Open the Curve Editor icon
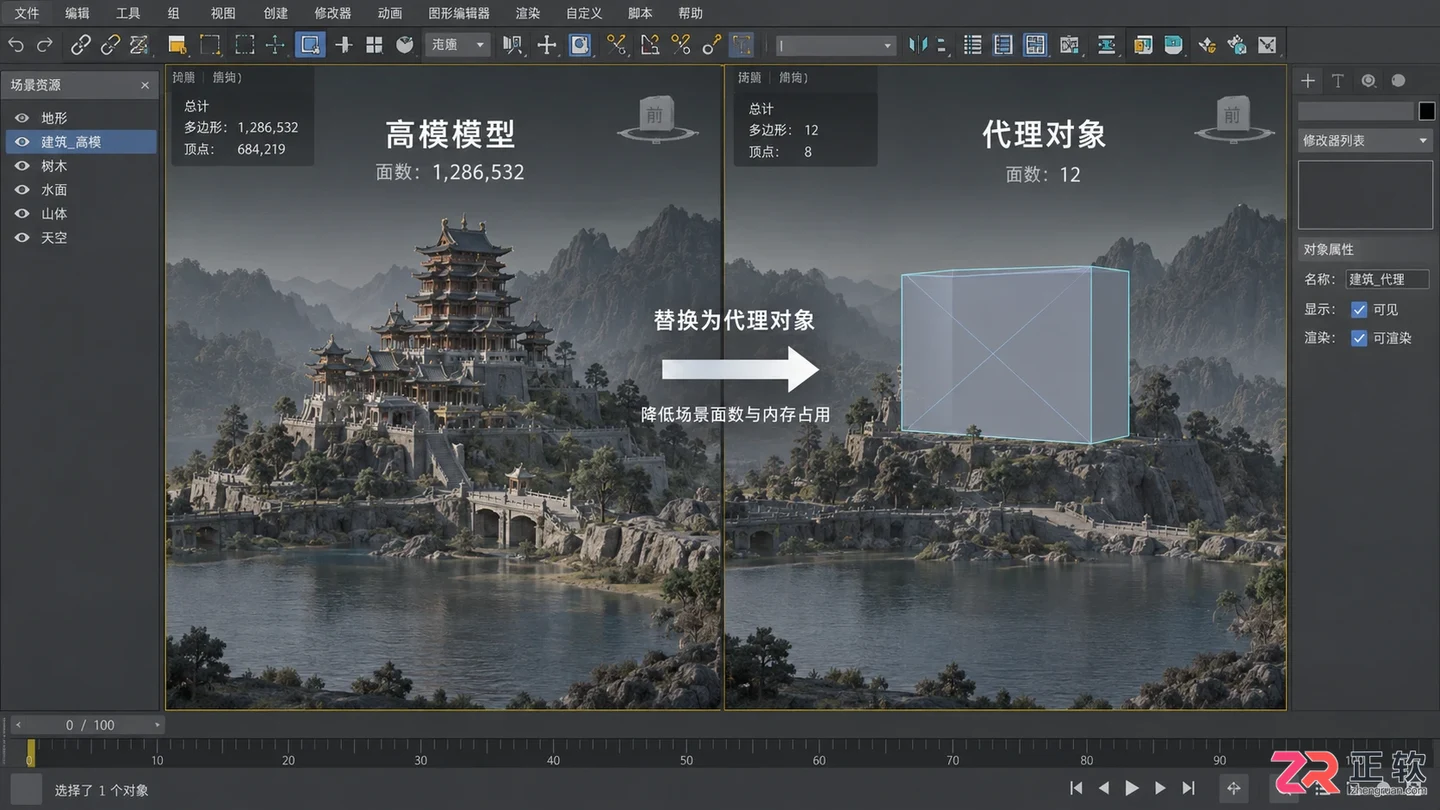This screenshot has height=810, width=1440. 1070,45
